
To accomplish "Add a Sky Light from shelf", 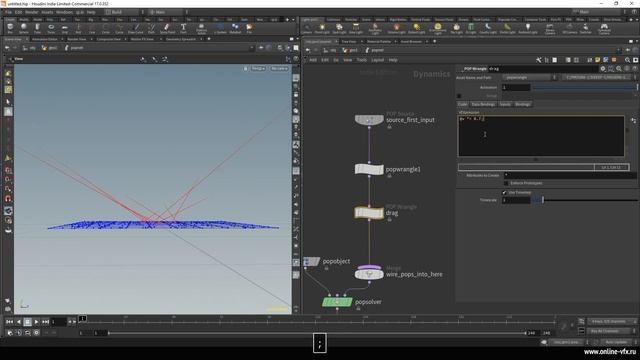I will point(456,29).
